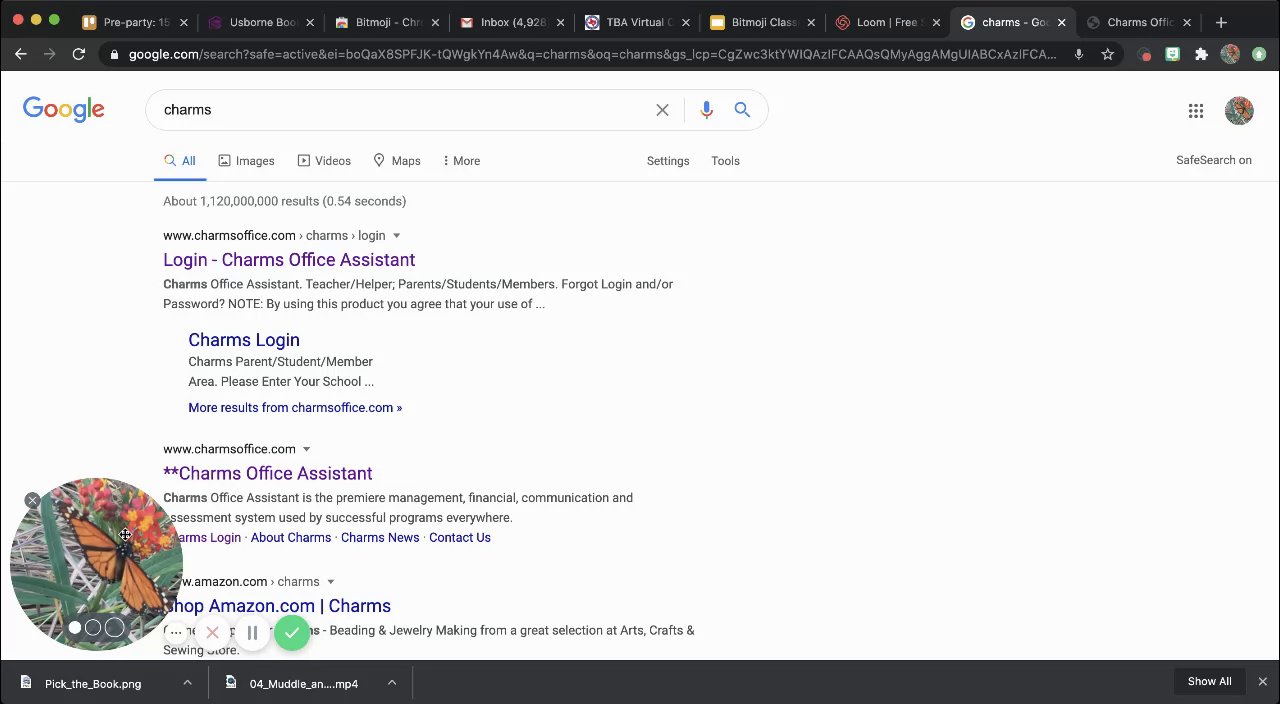This screenshot has width=1280, height=704.
Task: Open the Google account avatar
Action: coord(1239,111)
